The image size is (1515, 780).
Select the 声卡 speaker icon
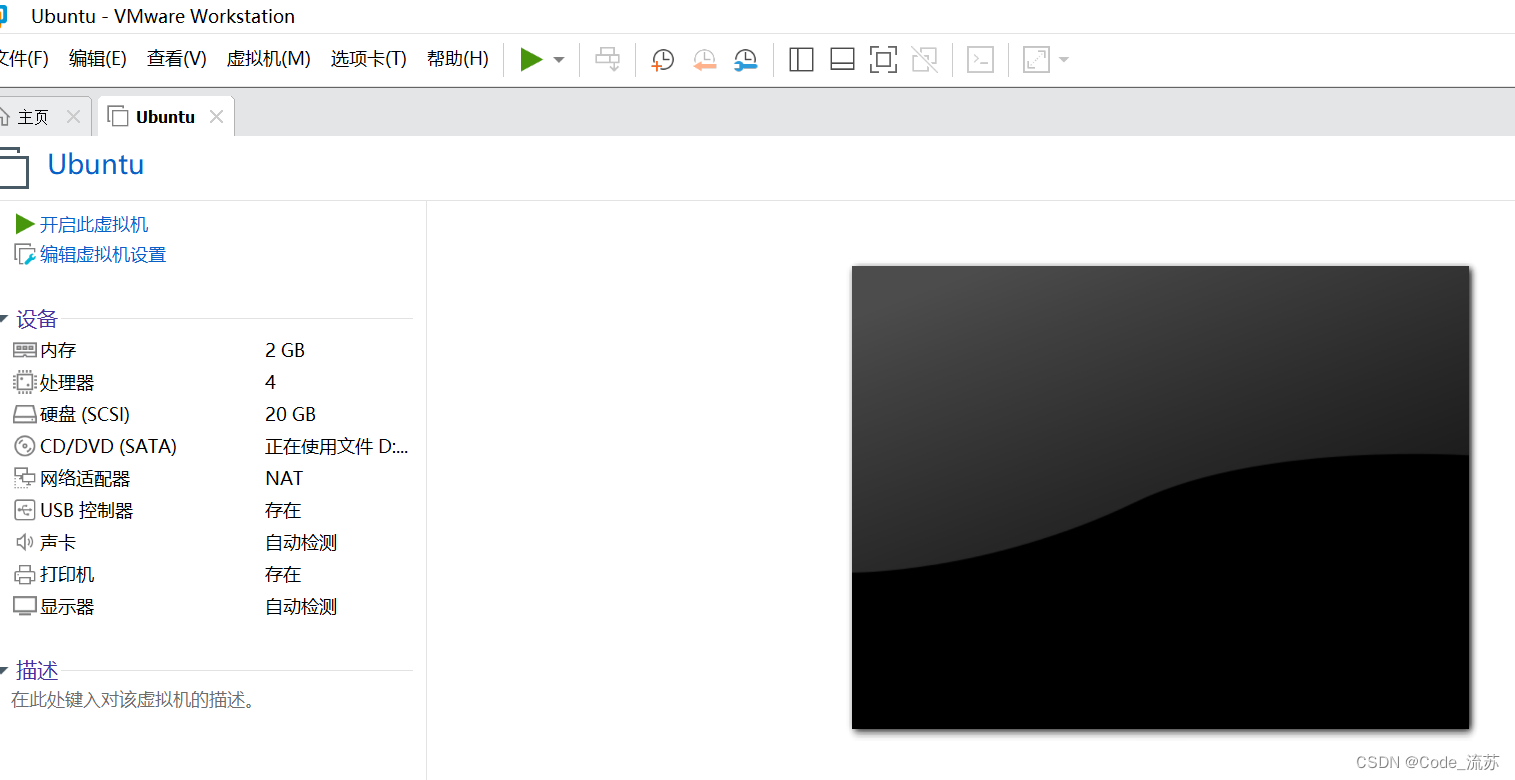pos(24,542)
